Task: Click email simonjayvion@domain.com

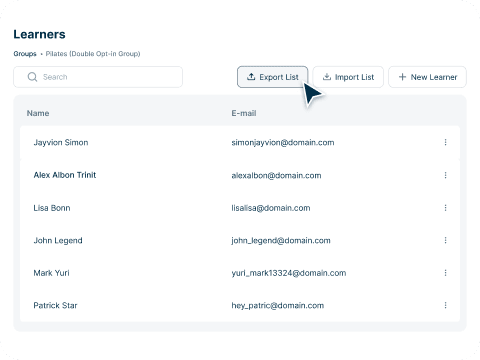Action: pos(283,143)
